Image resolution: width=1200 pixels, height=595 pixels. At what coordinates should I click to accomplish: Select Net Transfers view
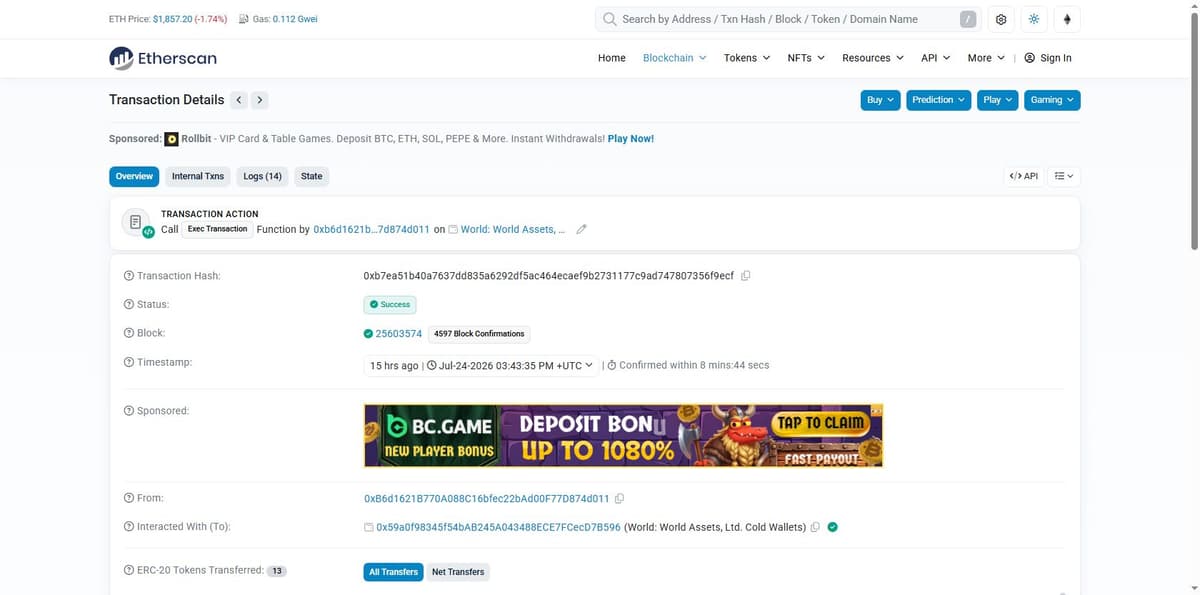tap(458, 572)
